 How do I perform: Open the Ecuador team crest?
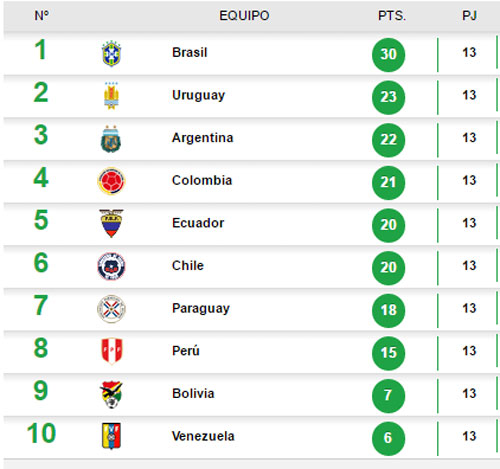pyautogui.click(x=111, y=223)
